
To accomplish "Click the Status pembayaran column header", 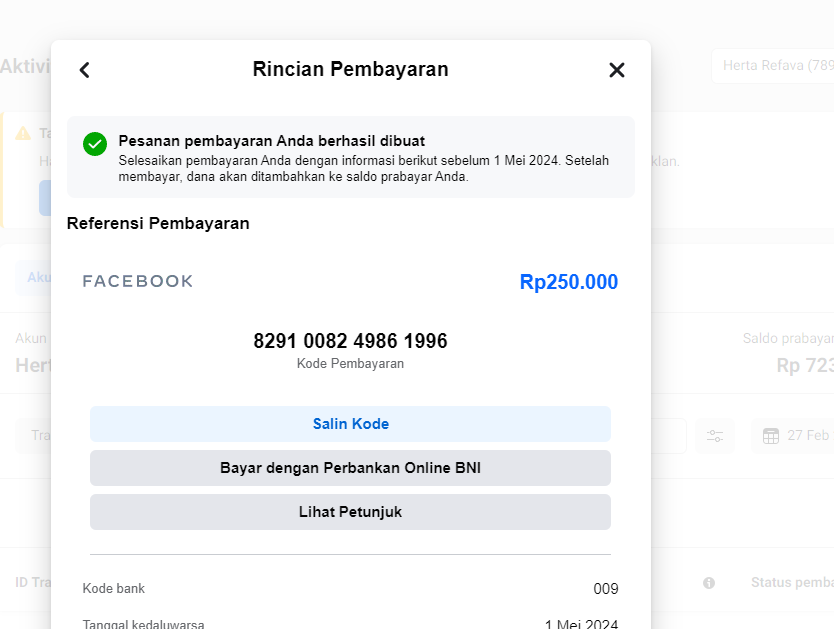I will coord(791,583).
